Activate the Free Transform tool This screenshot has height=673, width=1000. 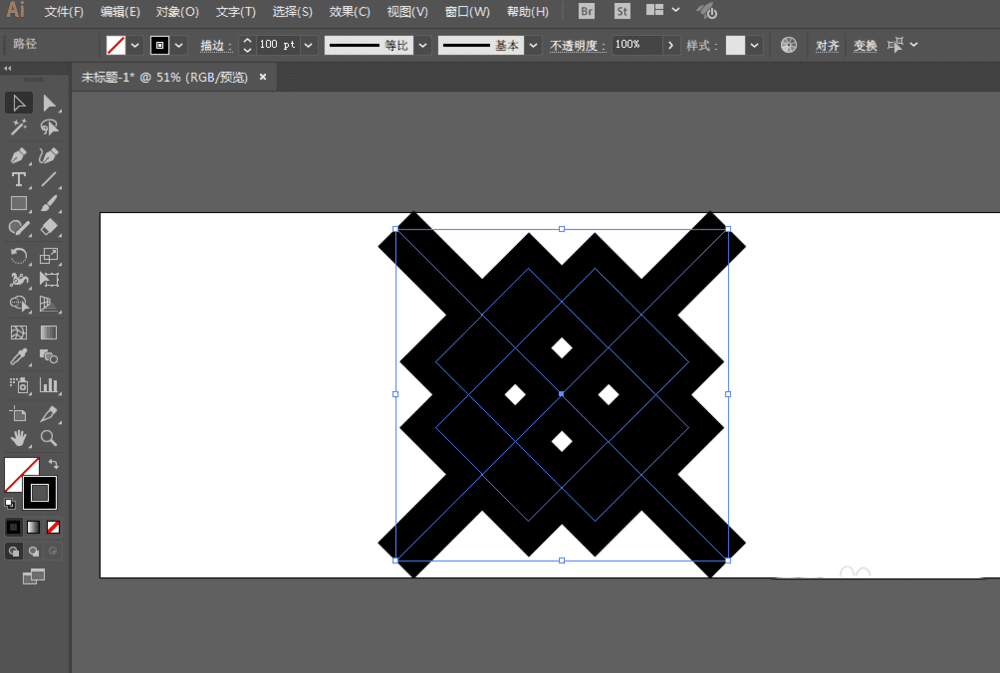(49, 279)
